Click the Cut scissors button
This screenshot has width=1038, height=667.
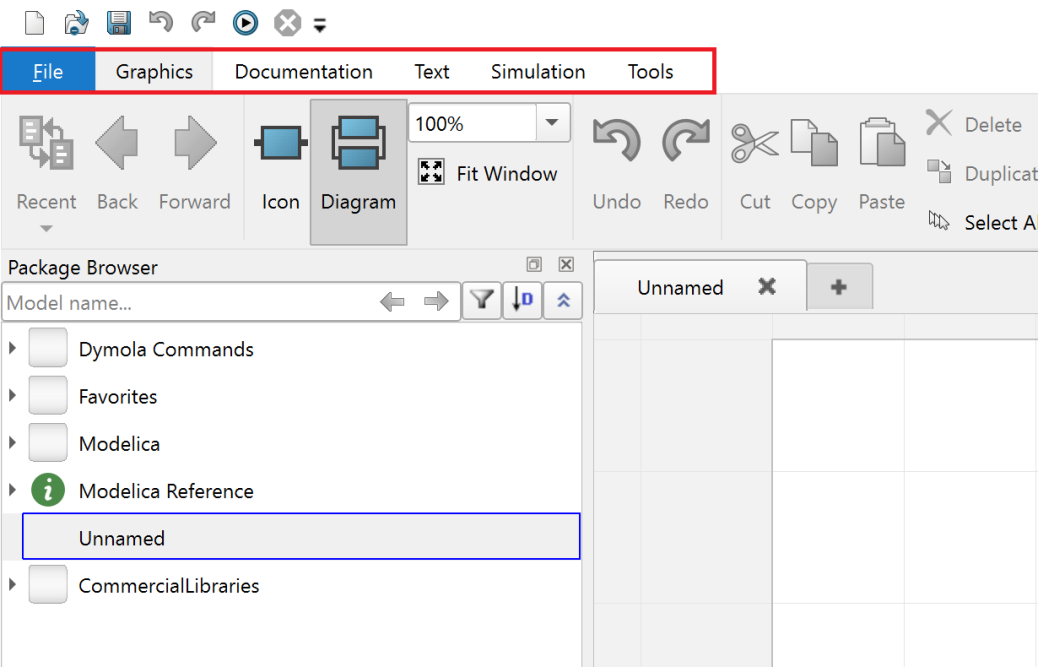(755, 163)
